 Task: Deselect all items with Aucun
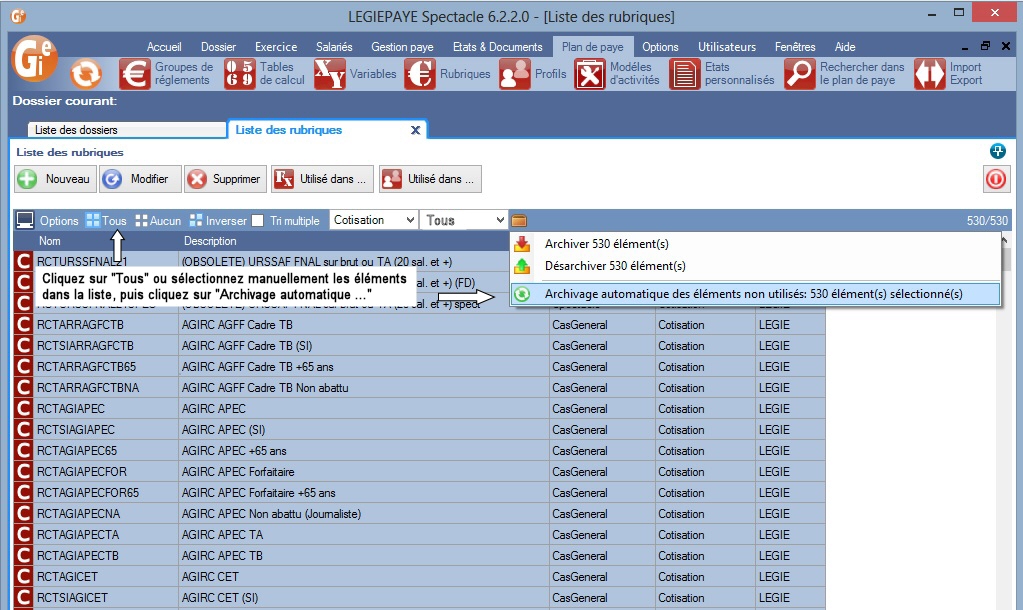158,221
